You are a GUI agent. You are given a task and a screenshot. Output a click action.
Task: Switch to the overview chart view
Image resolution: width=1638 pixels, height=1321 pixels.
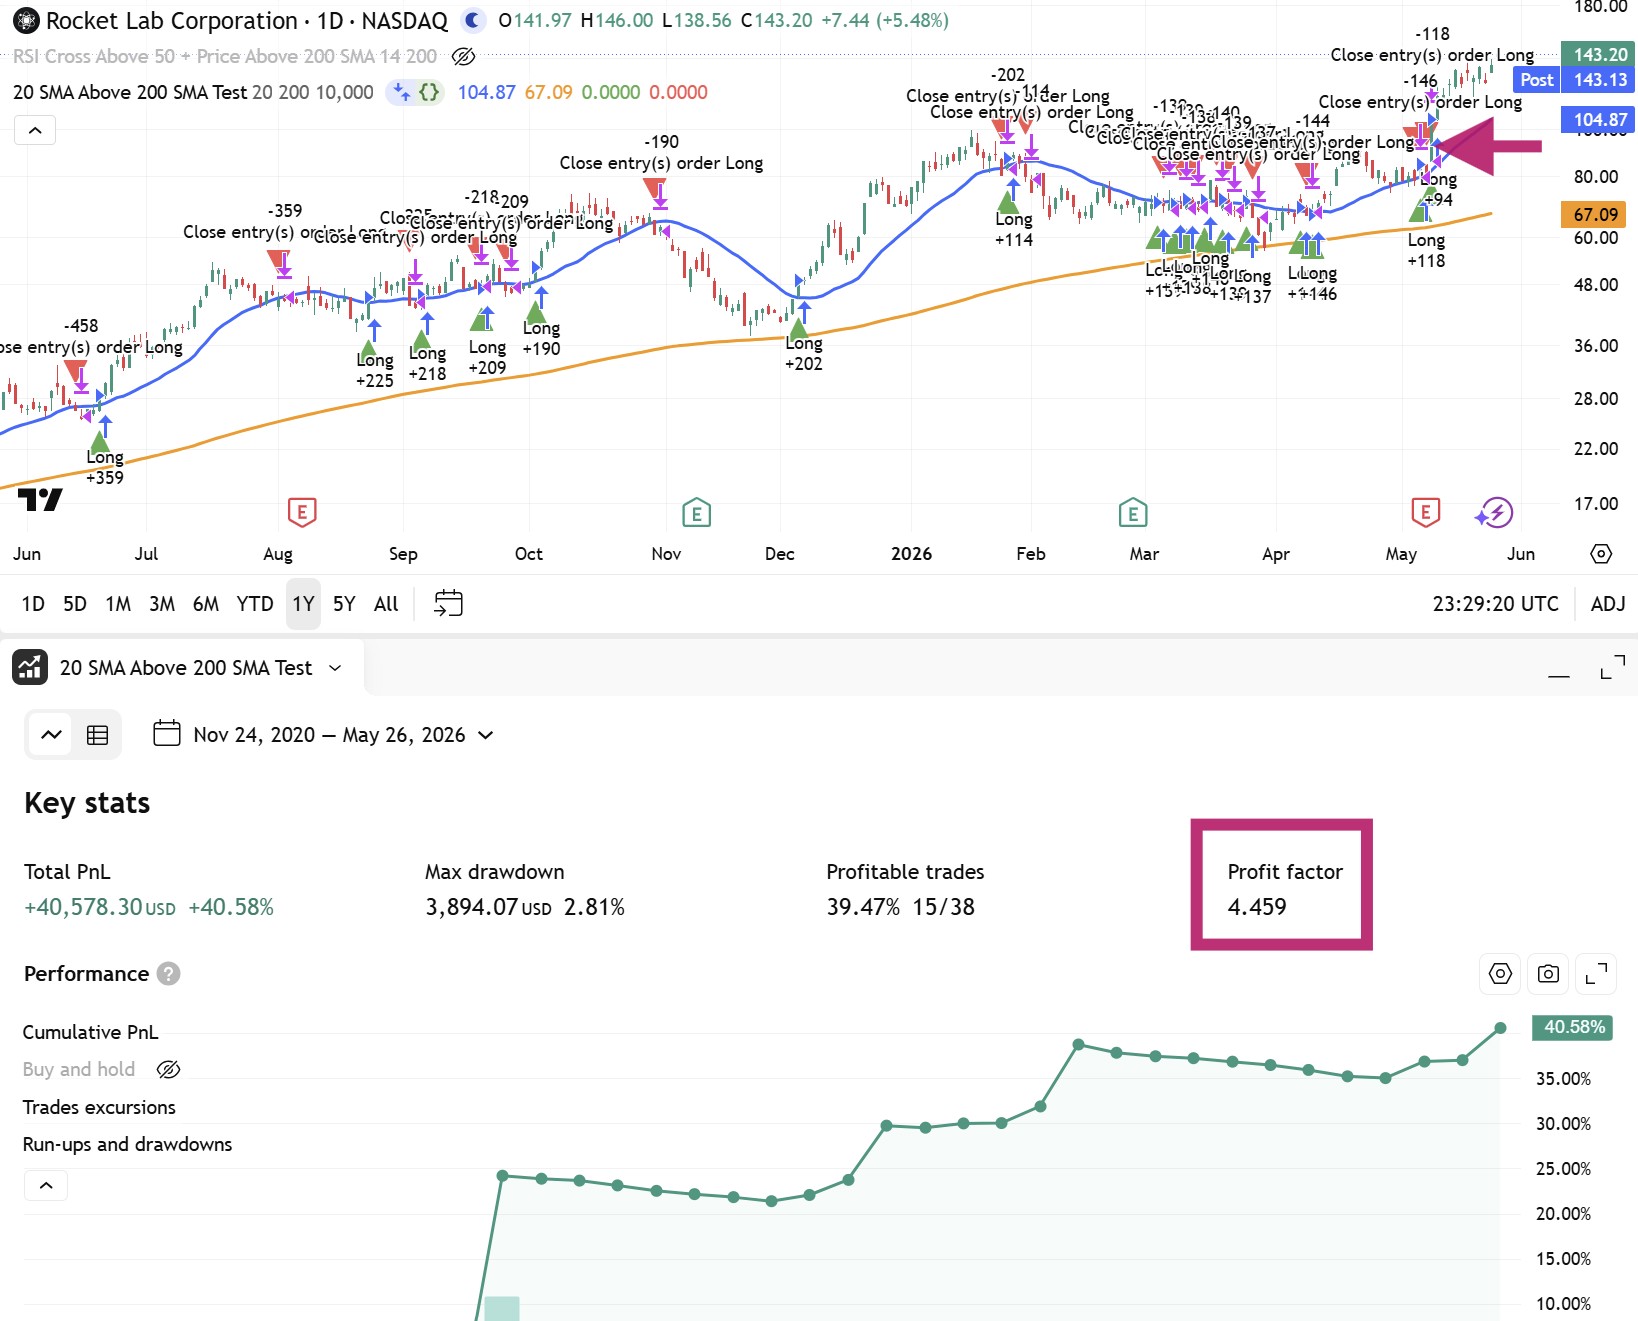pos(52,735)
